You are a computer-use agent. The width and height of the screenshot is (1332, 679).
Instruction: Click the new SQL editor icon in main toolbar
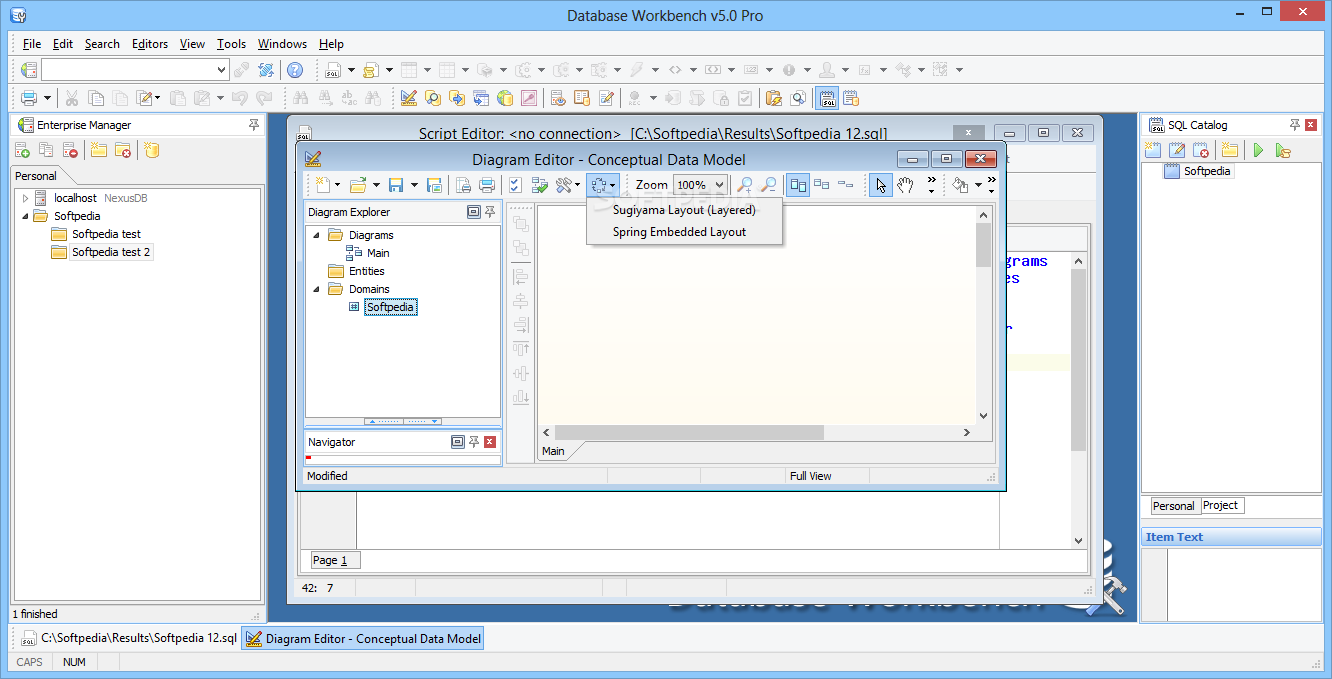click(333, 70)
